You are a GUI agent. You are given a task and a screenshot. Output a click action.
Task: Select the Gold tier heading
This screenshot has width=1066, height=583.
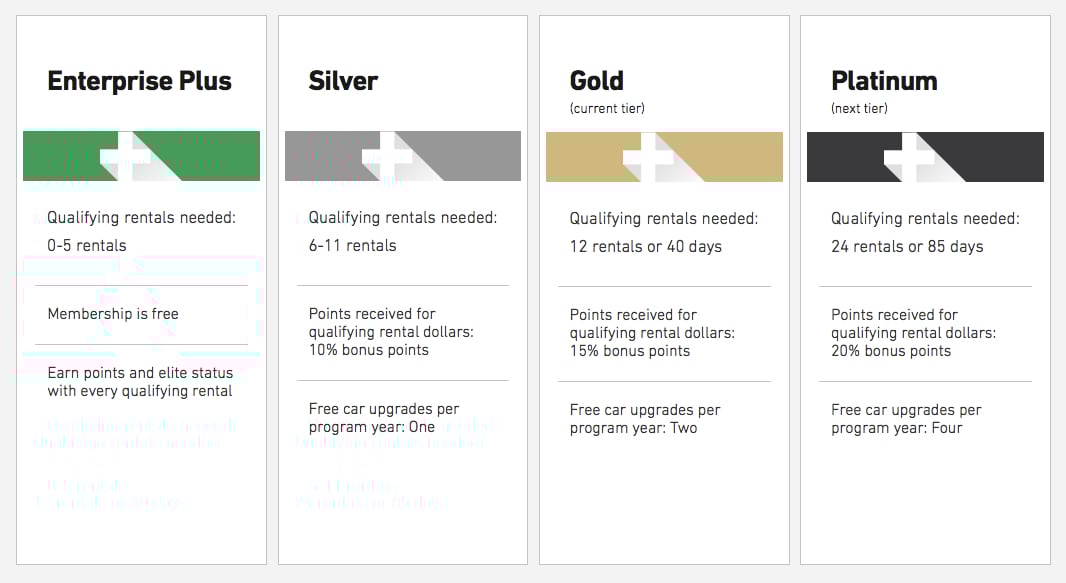(x=596, y=81)
